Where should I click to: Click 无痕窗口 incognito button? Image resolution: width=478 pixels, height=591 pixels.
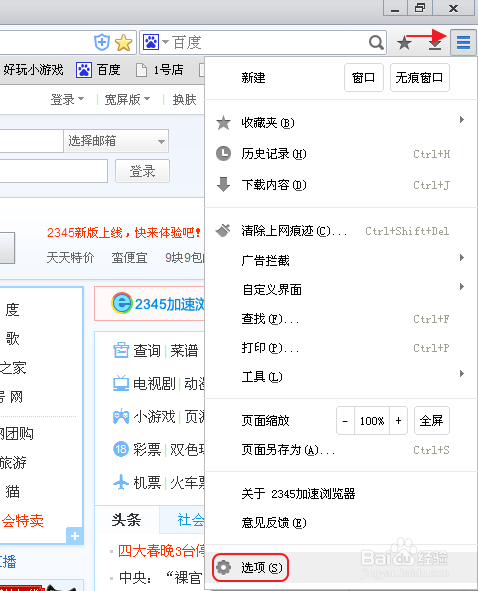point(420,78)
